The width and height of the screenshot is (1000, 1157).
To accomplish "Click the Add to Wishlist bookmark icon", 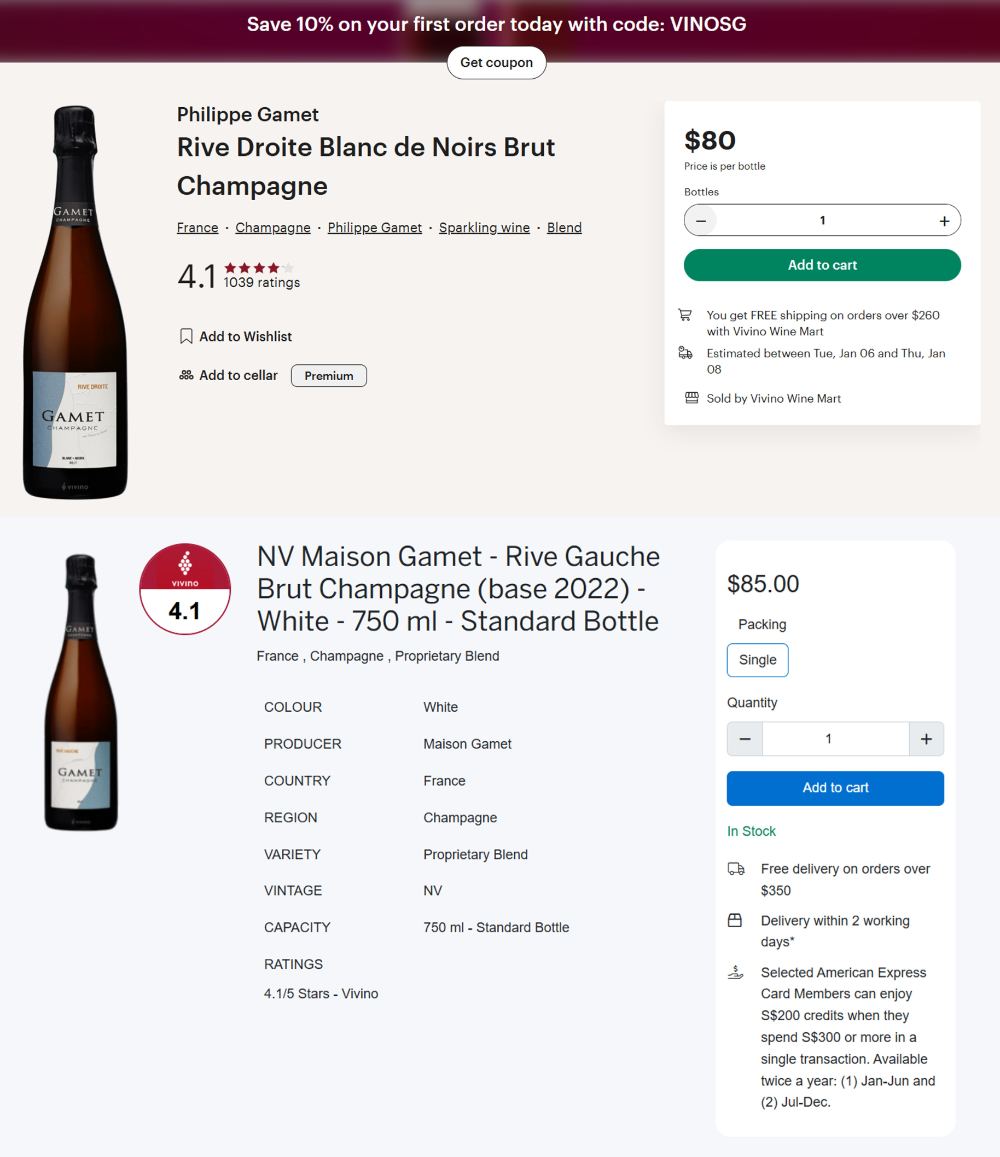I will (x=186, y=337).
